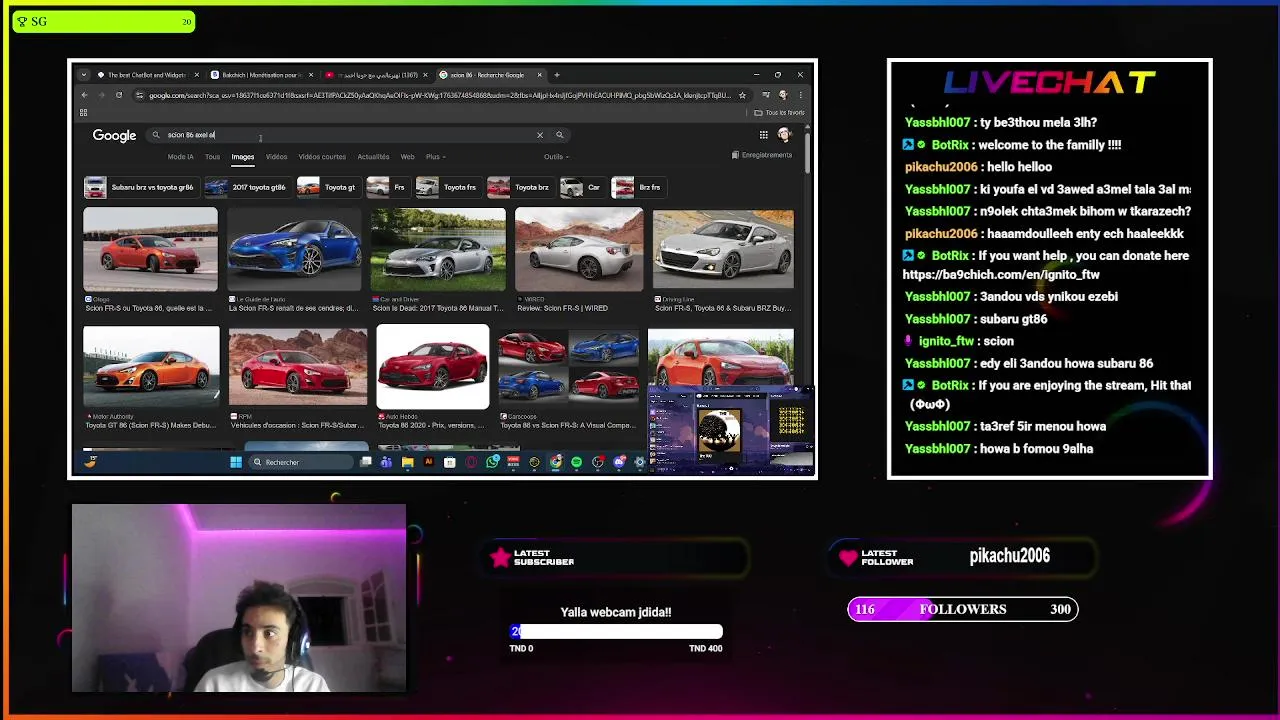The height and width of the screenshot is (720, 1280).
Task: Open a new browser tab
Action: coord(557,75)
